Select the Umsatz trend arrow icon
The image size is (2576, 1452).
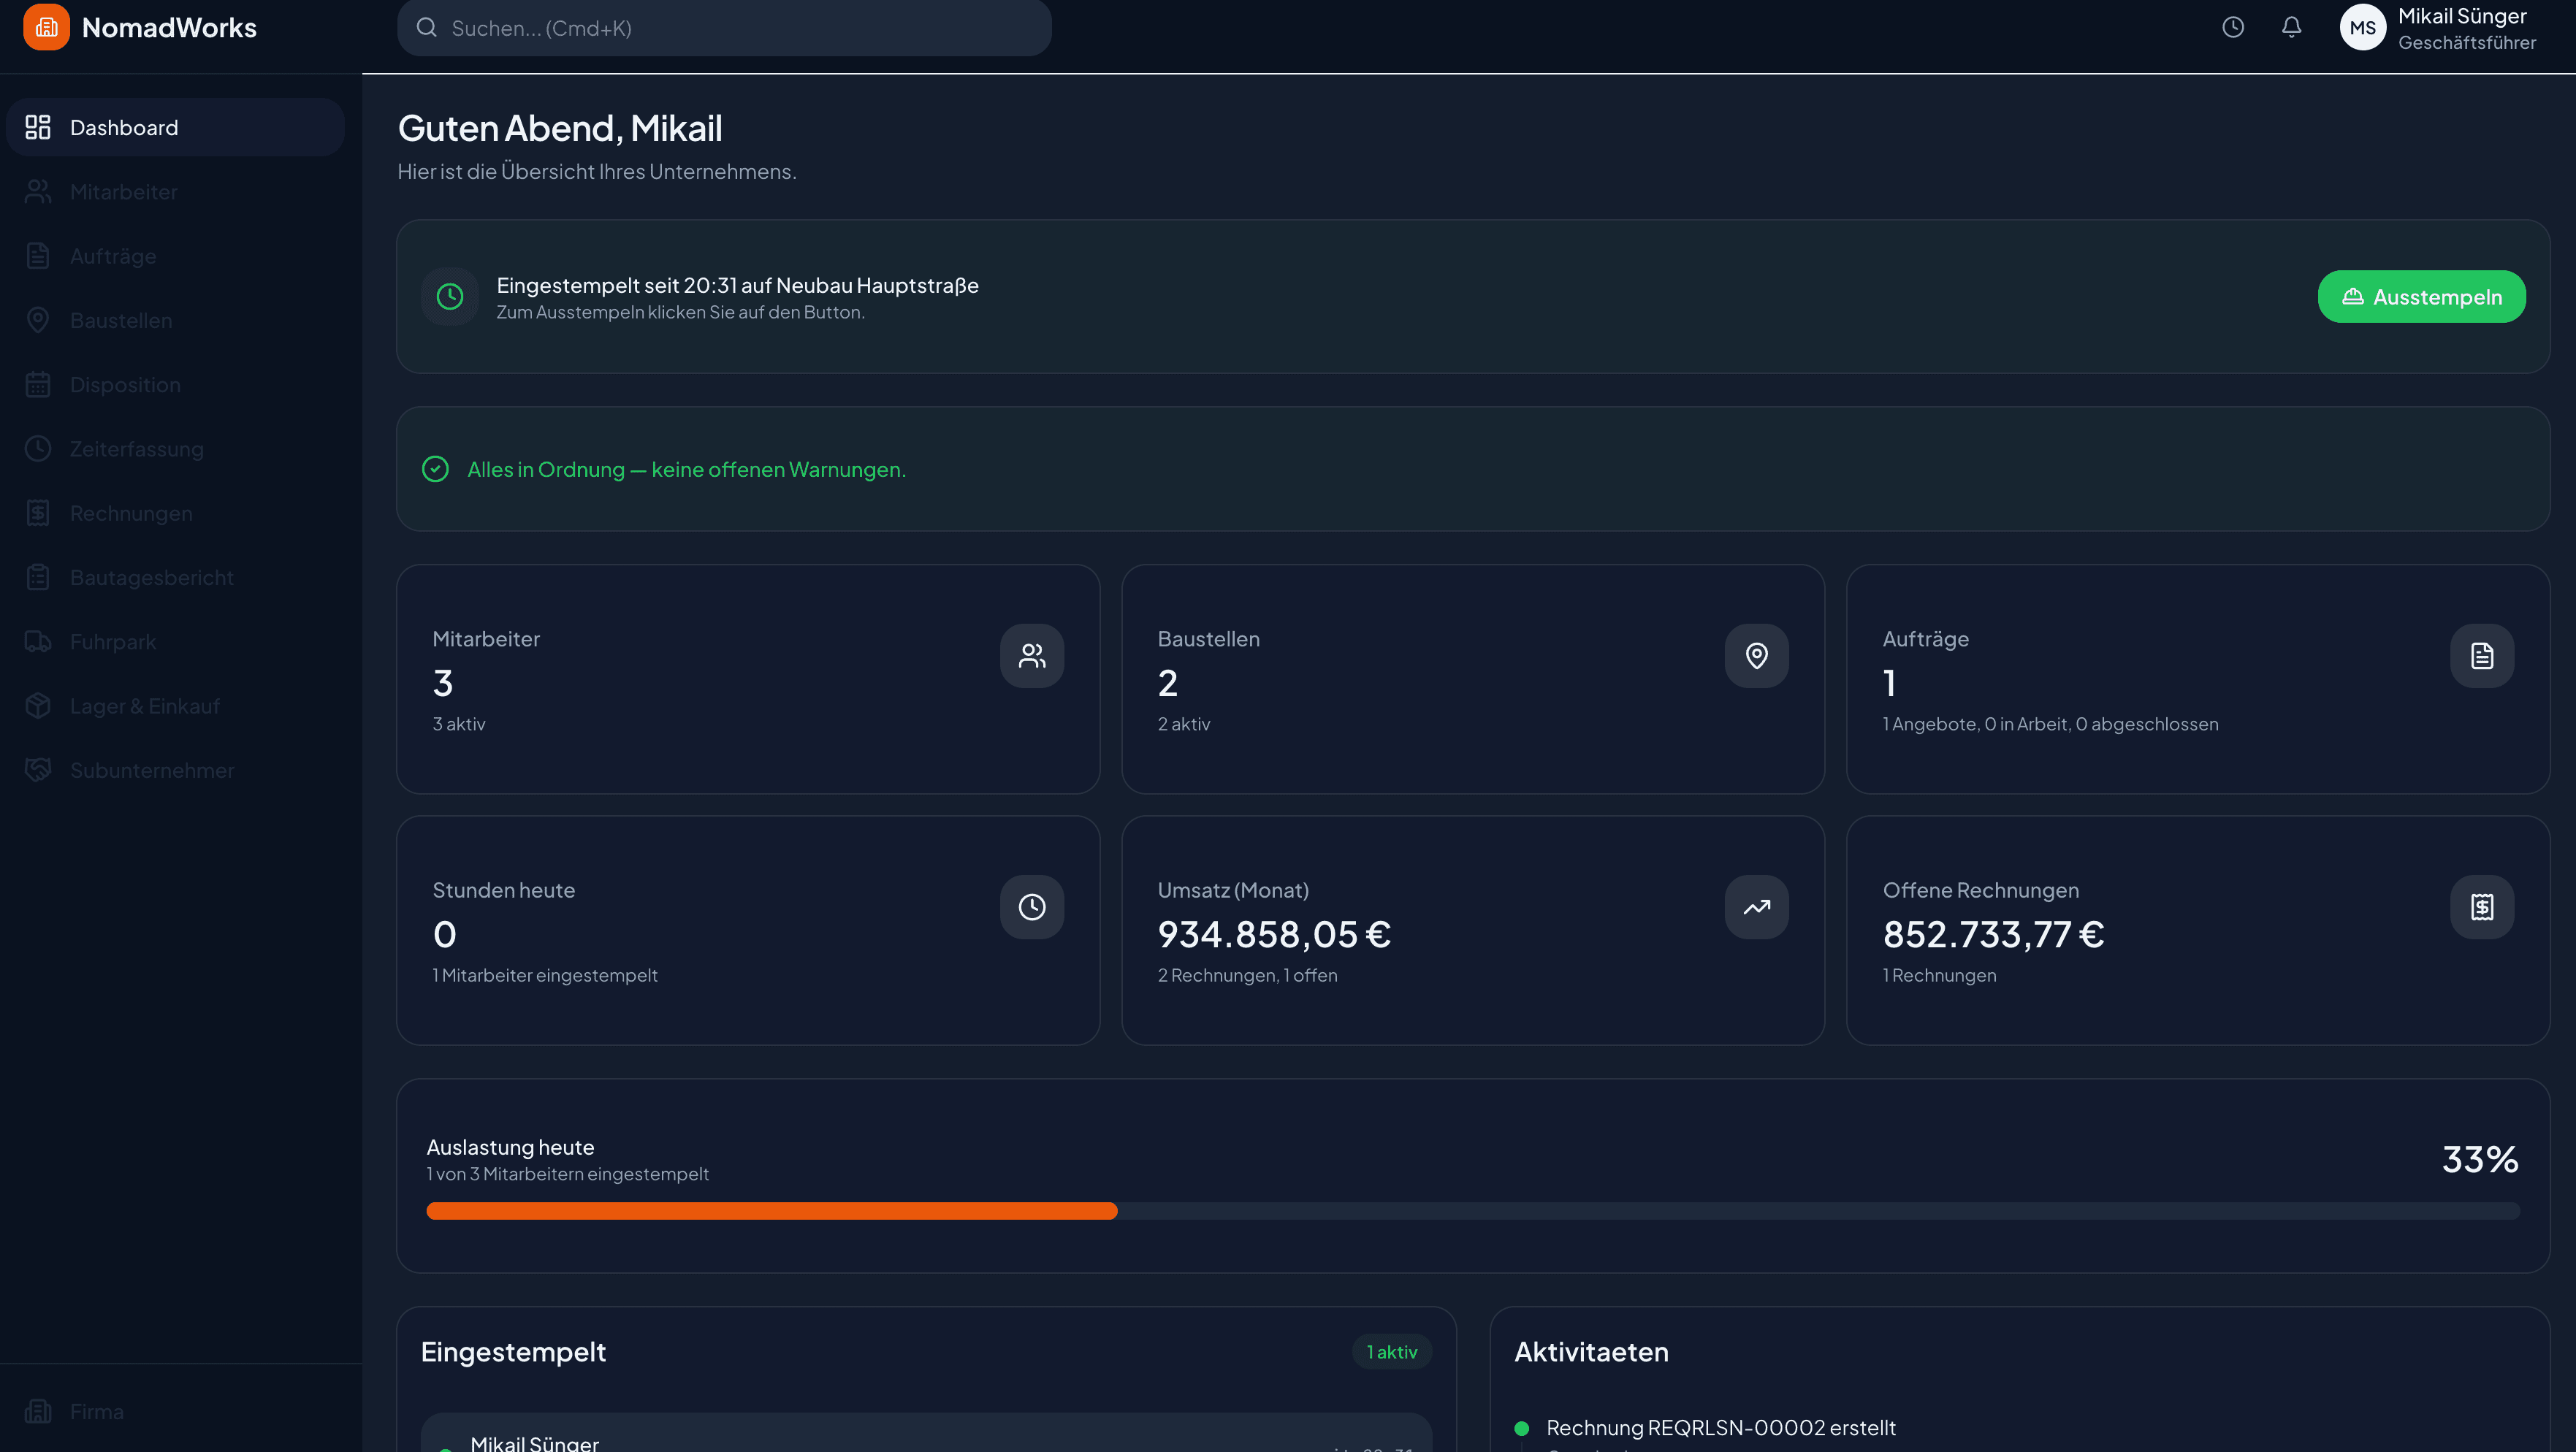(1756, 906)
